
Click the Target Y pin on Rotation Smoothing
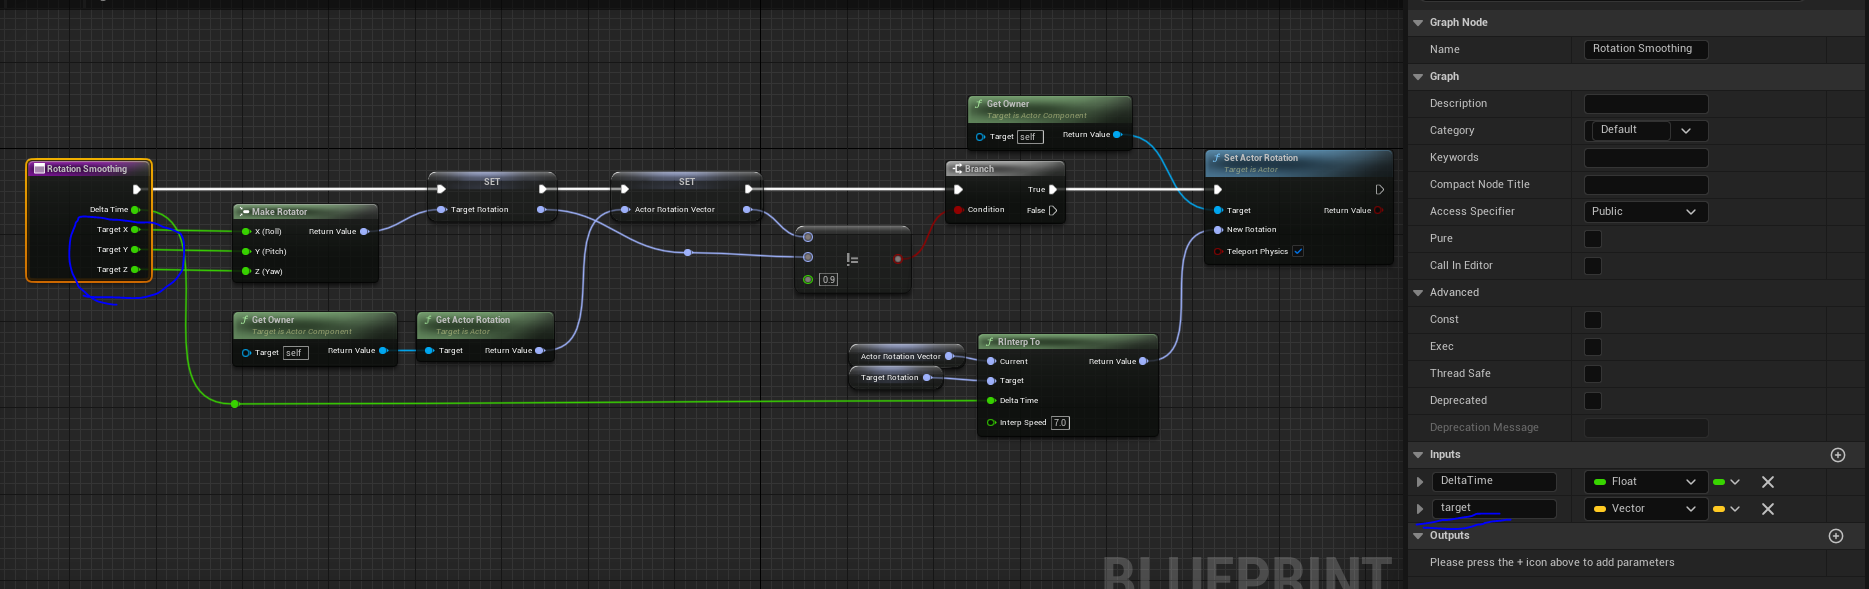(135, 250)
